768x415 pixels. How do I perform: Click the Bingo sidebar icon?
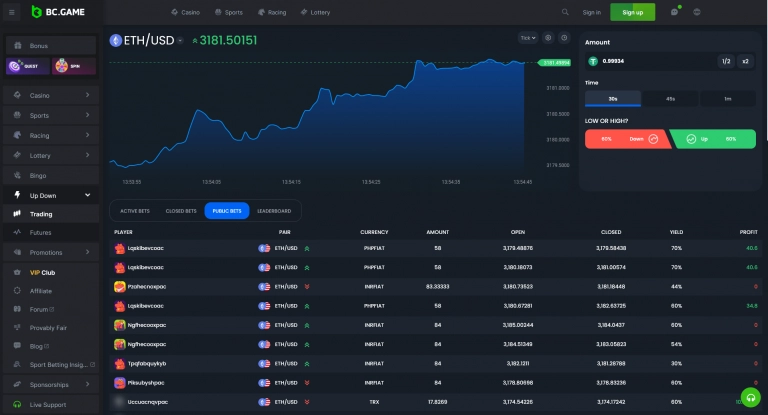17,175
